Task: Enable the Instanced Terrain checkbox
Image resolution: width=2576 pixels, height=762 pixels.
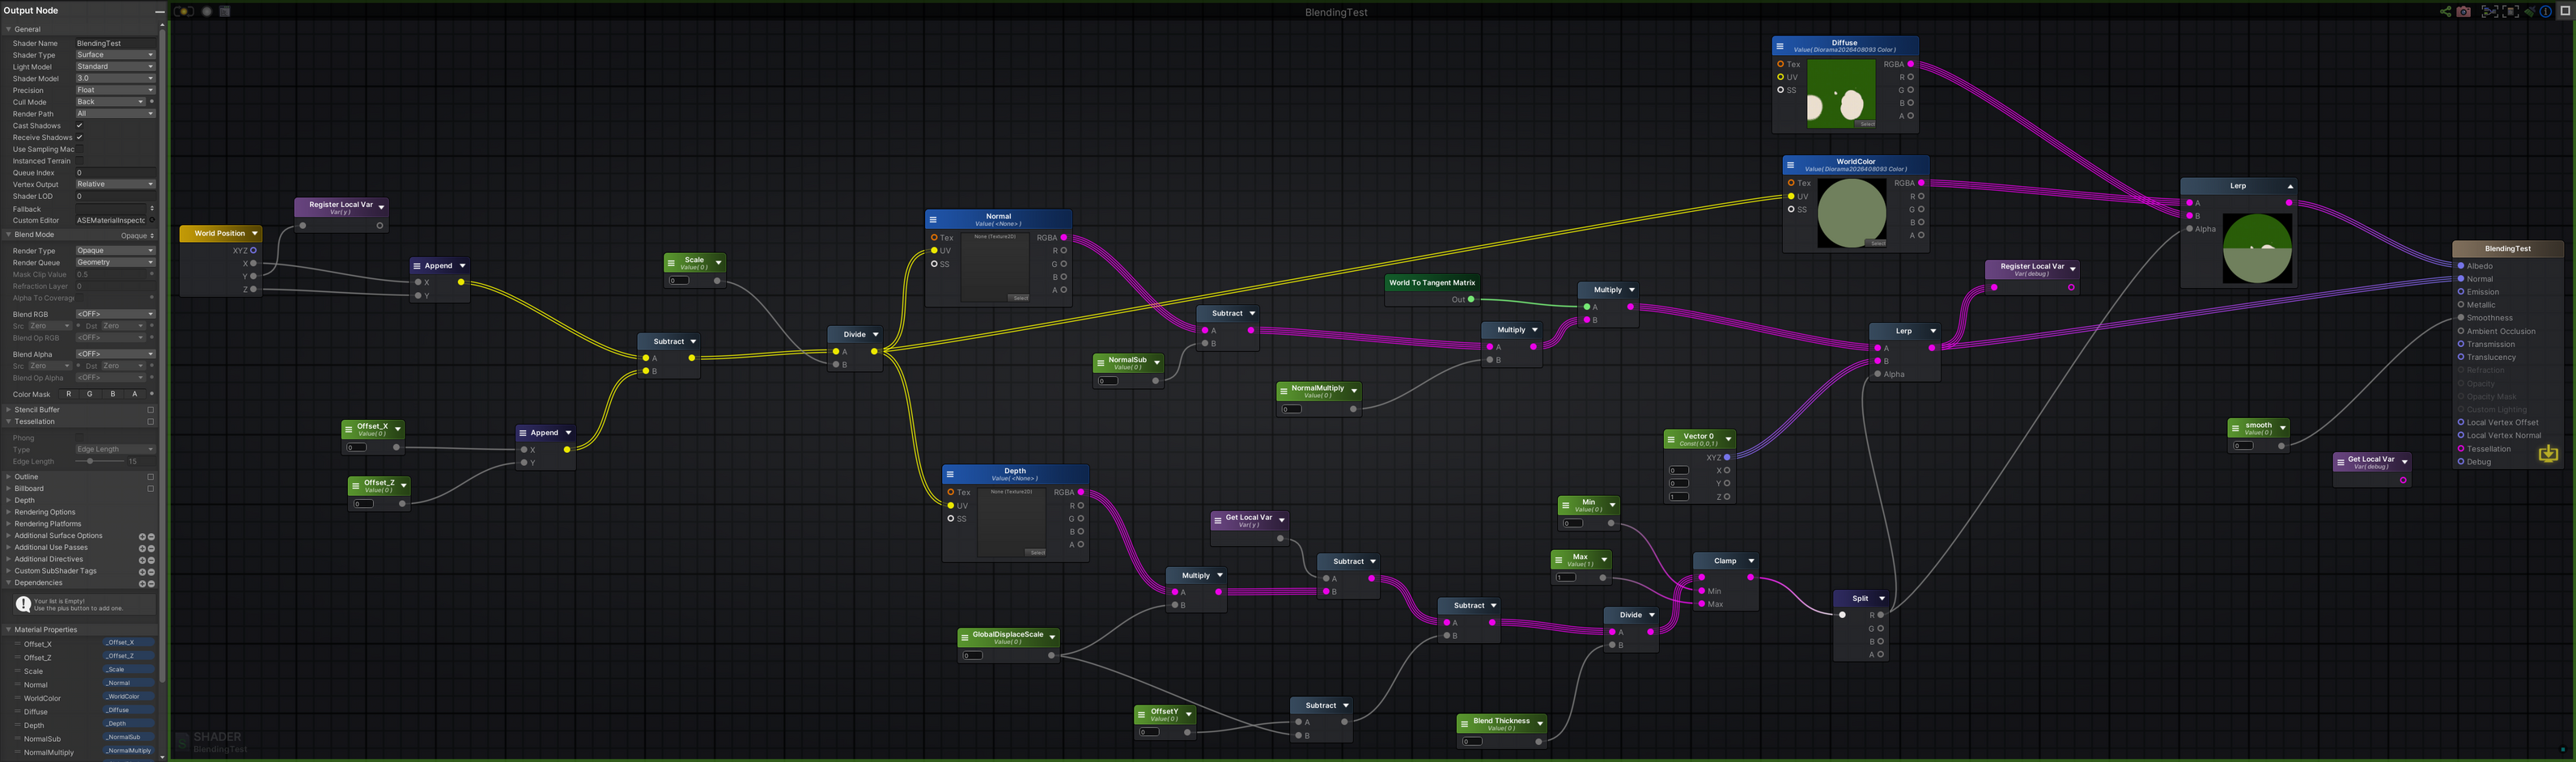Action: pos(79,161)
